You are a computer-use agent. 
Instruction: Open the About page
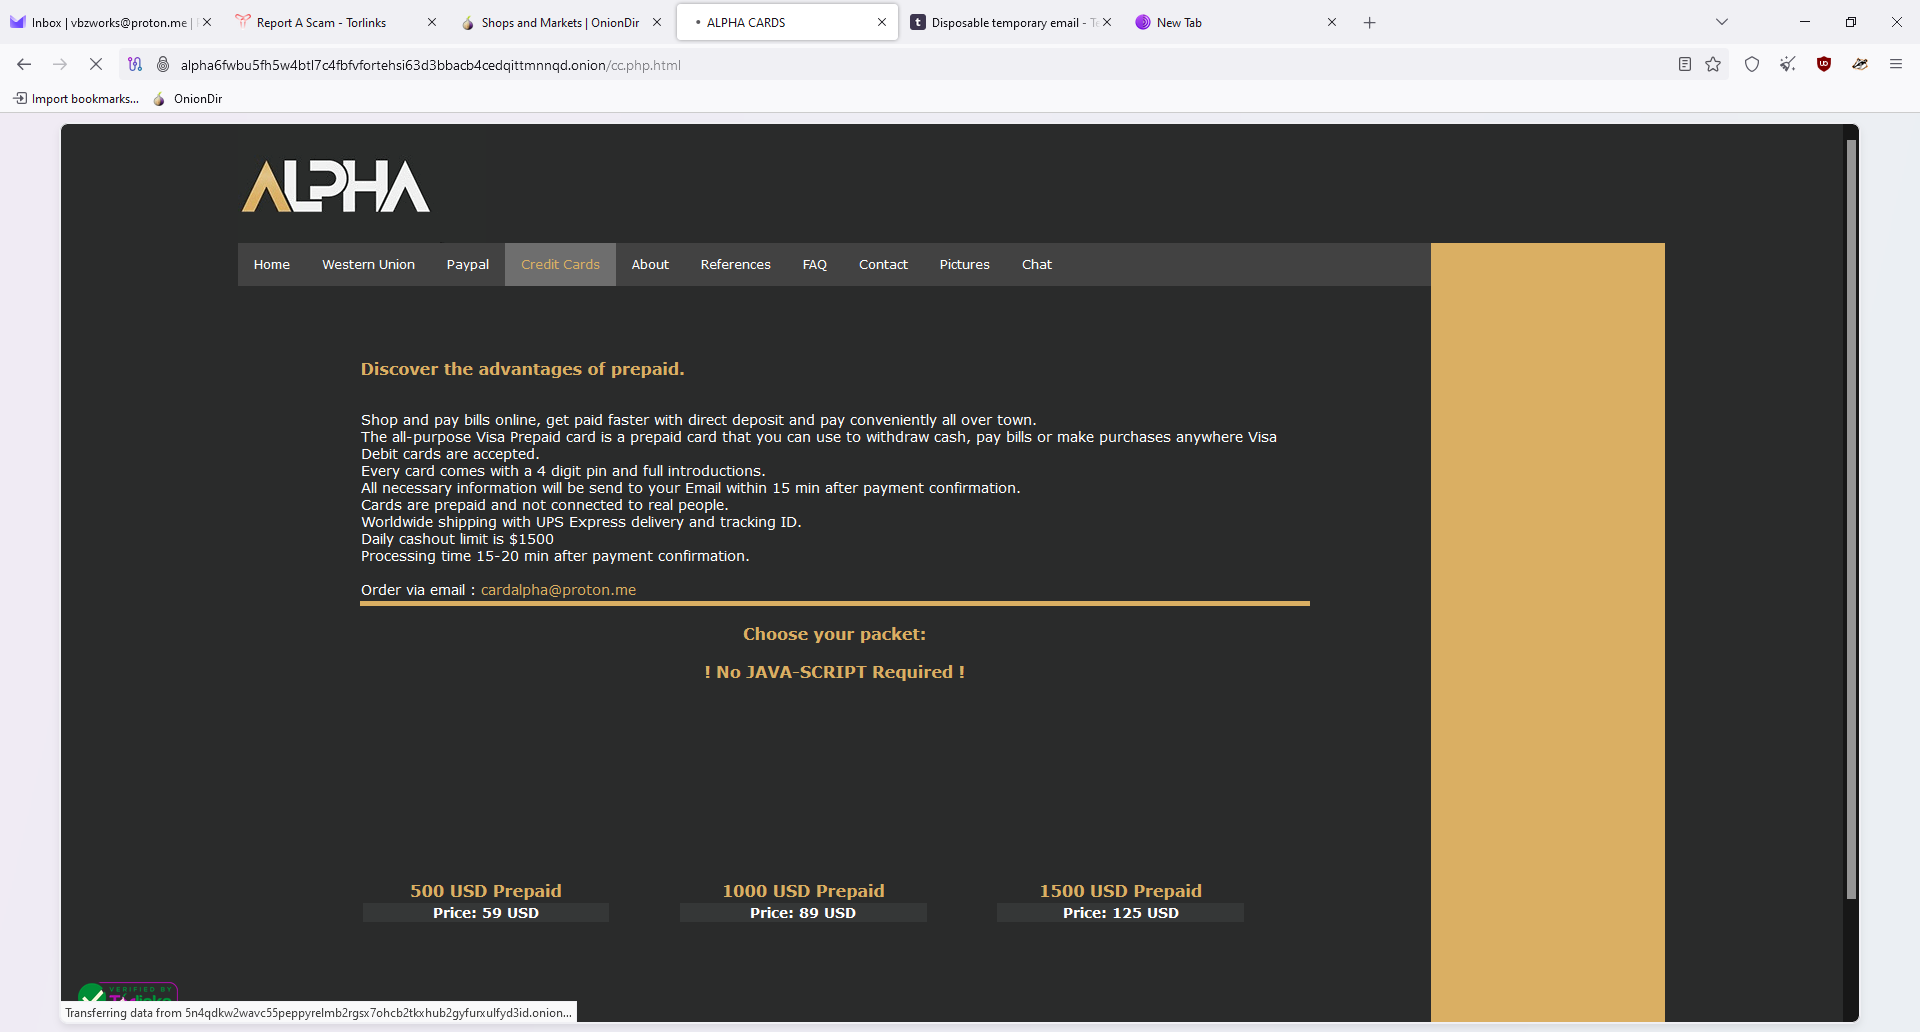[x=650, y=264]
